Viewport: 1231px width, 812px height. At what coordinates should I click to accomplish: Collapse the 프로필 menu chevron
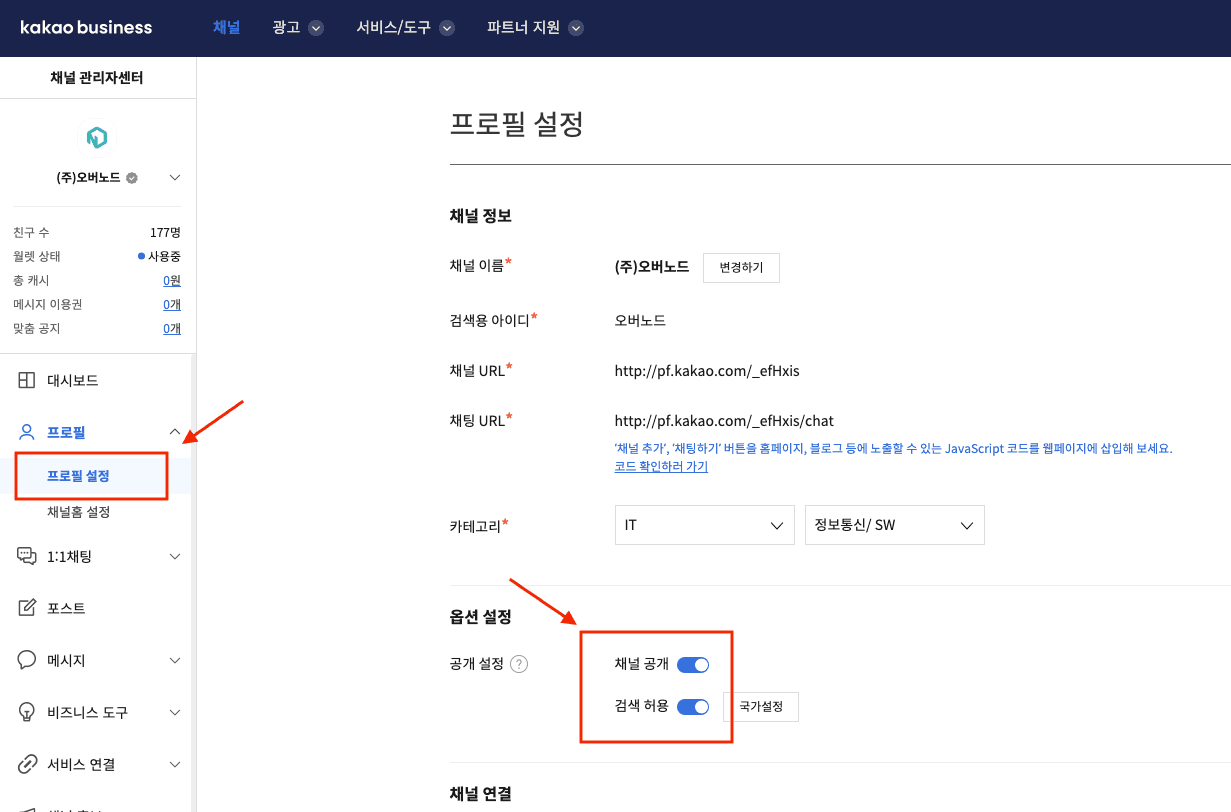175,432
